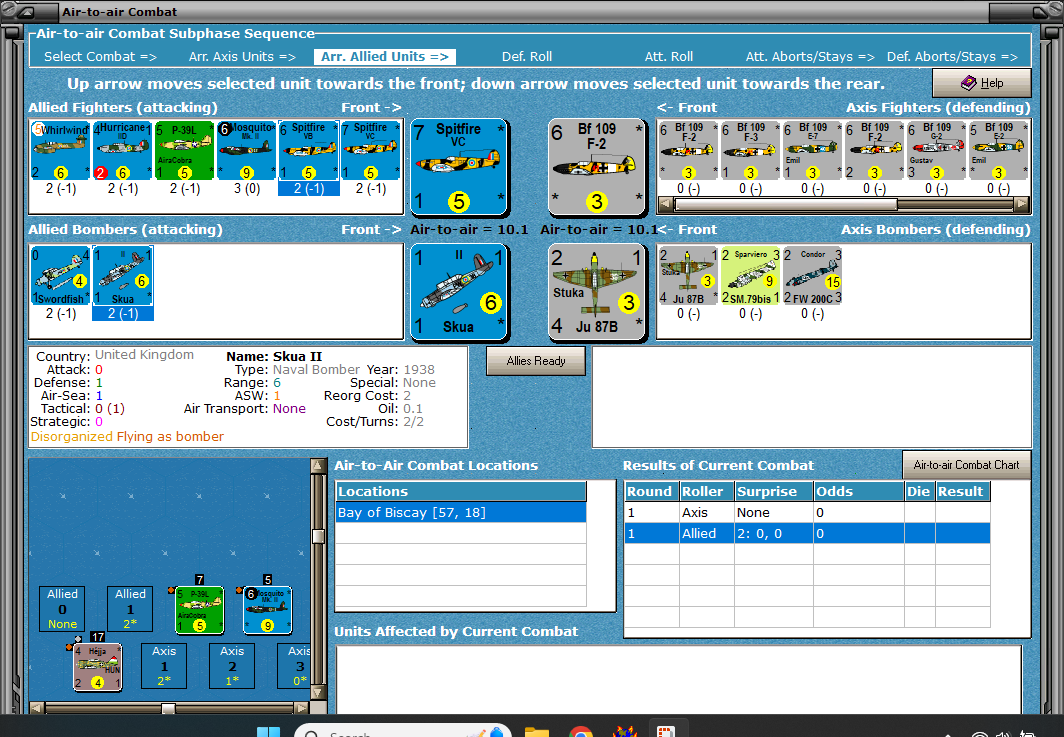
Task: Select the small Skua bomber in Allied Bombers list
Action: [x=122, y=276]
